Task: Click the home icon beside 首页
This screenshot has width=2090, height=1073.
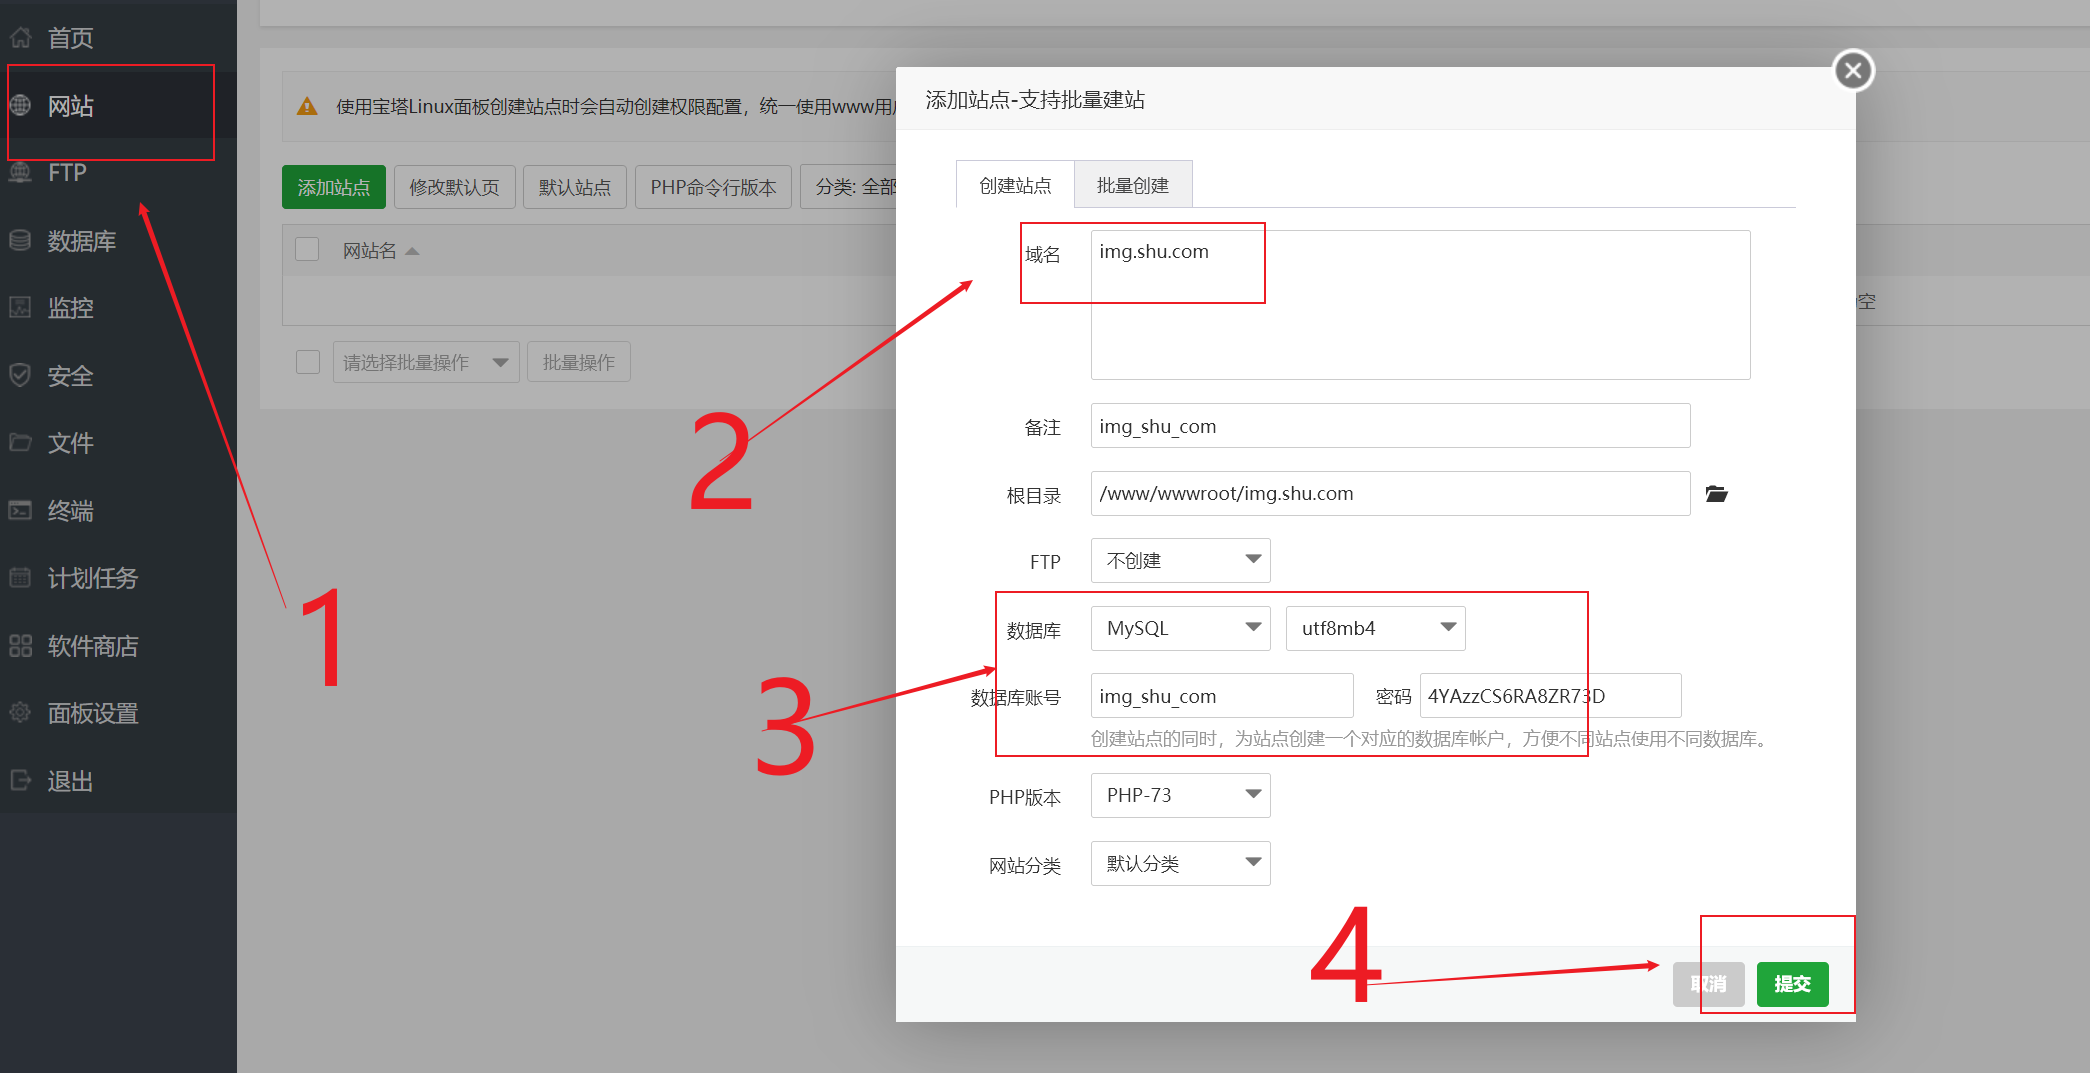Action: click(x=21, y=38)
